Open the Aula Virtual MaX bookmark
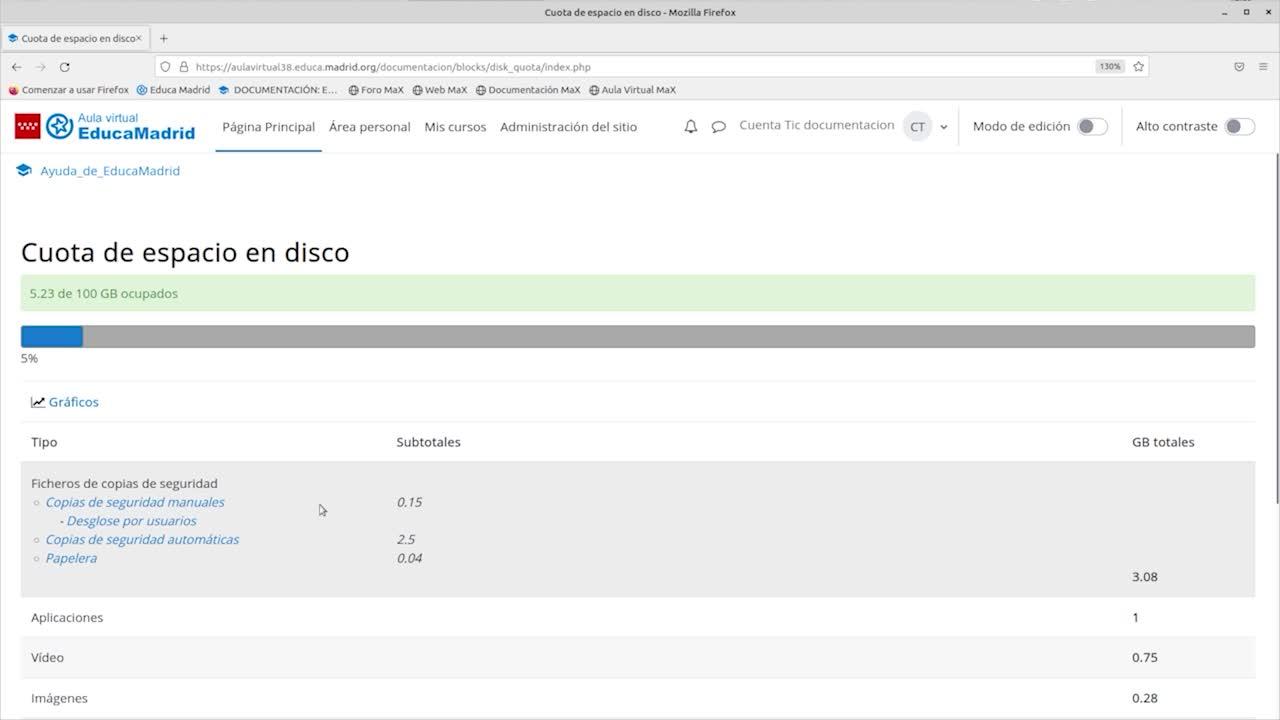This screenshot has height=720, width=1280. (632, 90)
